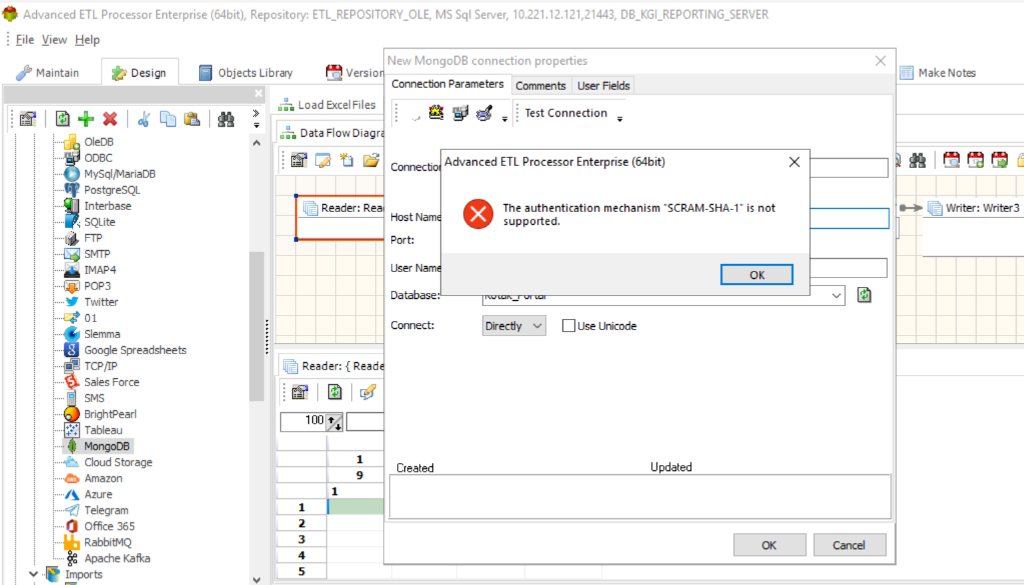Click the binoculars Find icon in left toolbar
Screen dimensions: 1024x585
(x=226, y=119)
